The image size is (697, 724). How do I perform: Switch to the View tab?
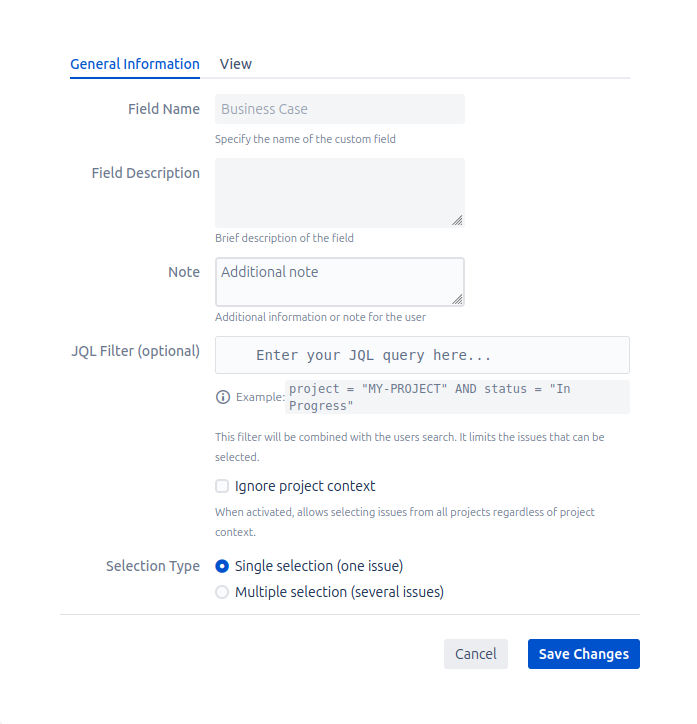coord(236,64)
